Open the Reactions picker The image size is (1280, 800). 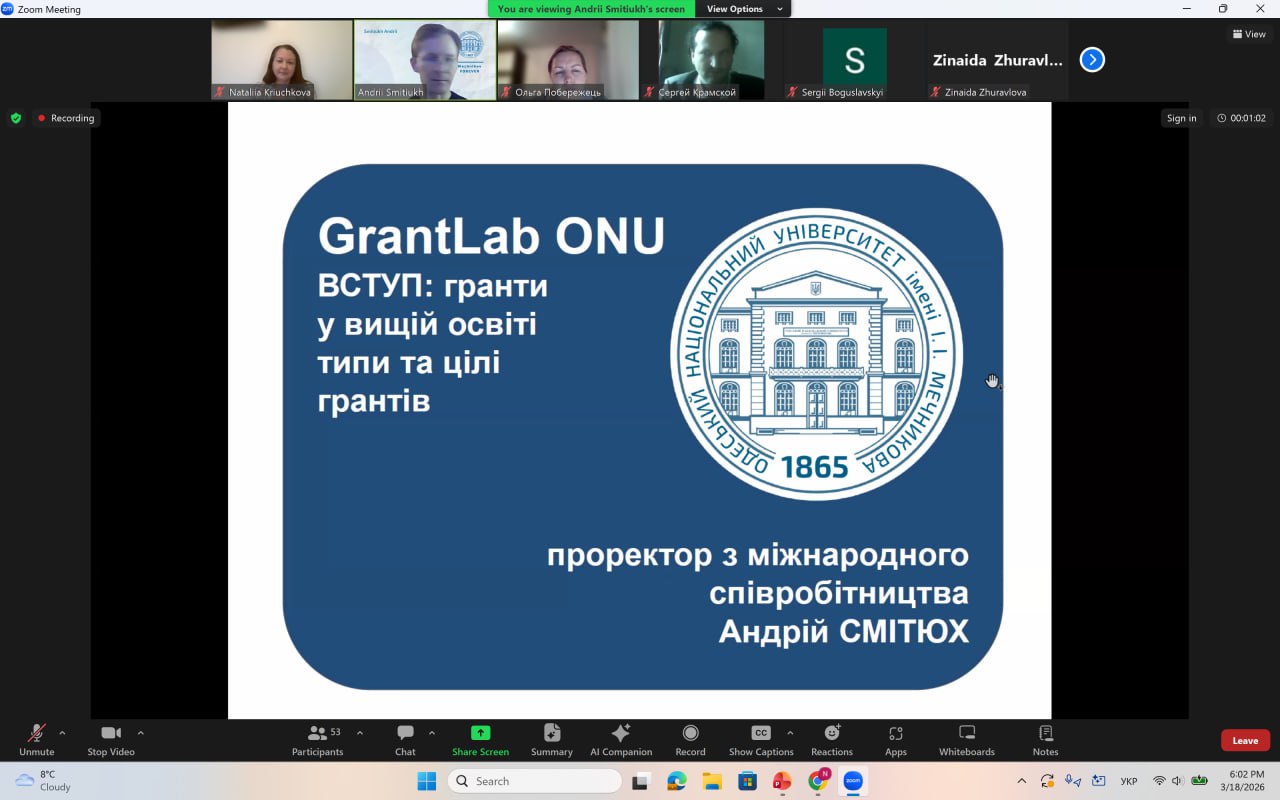coord(831,739)
